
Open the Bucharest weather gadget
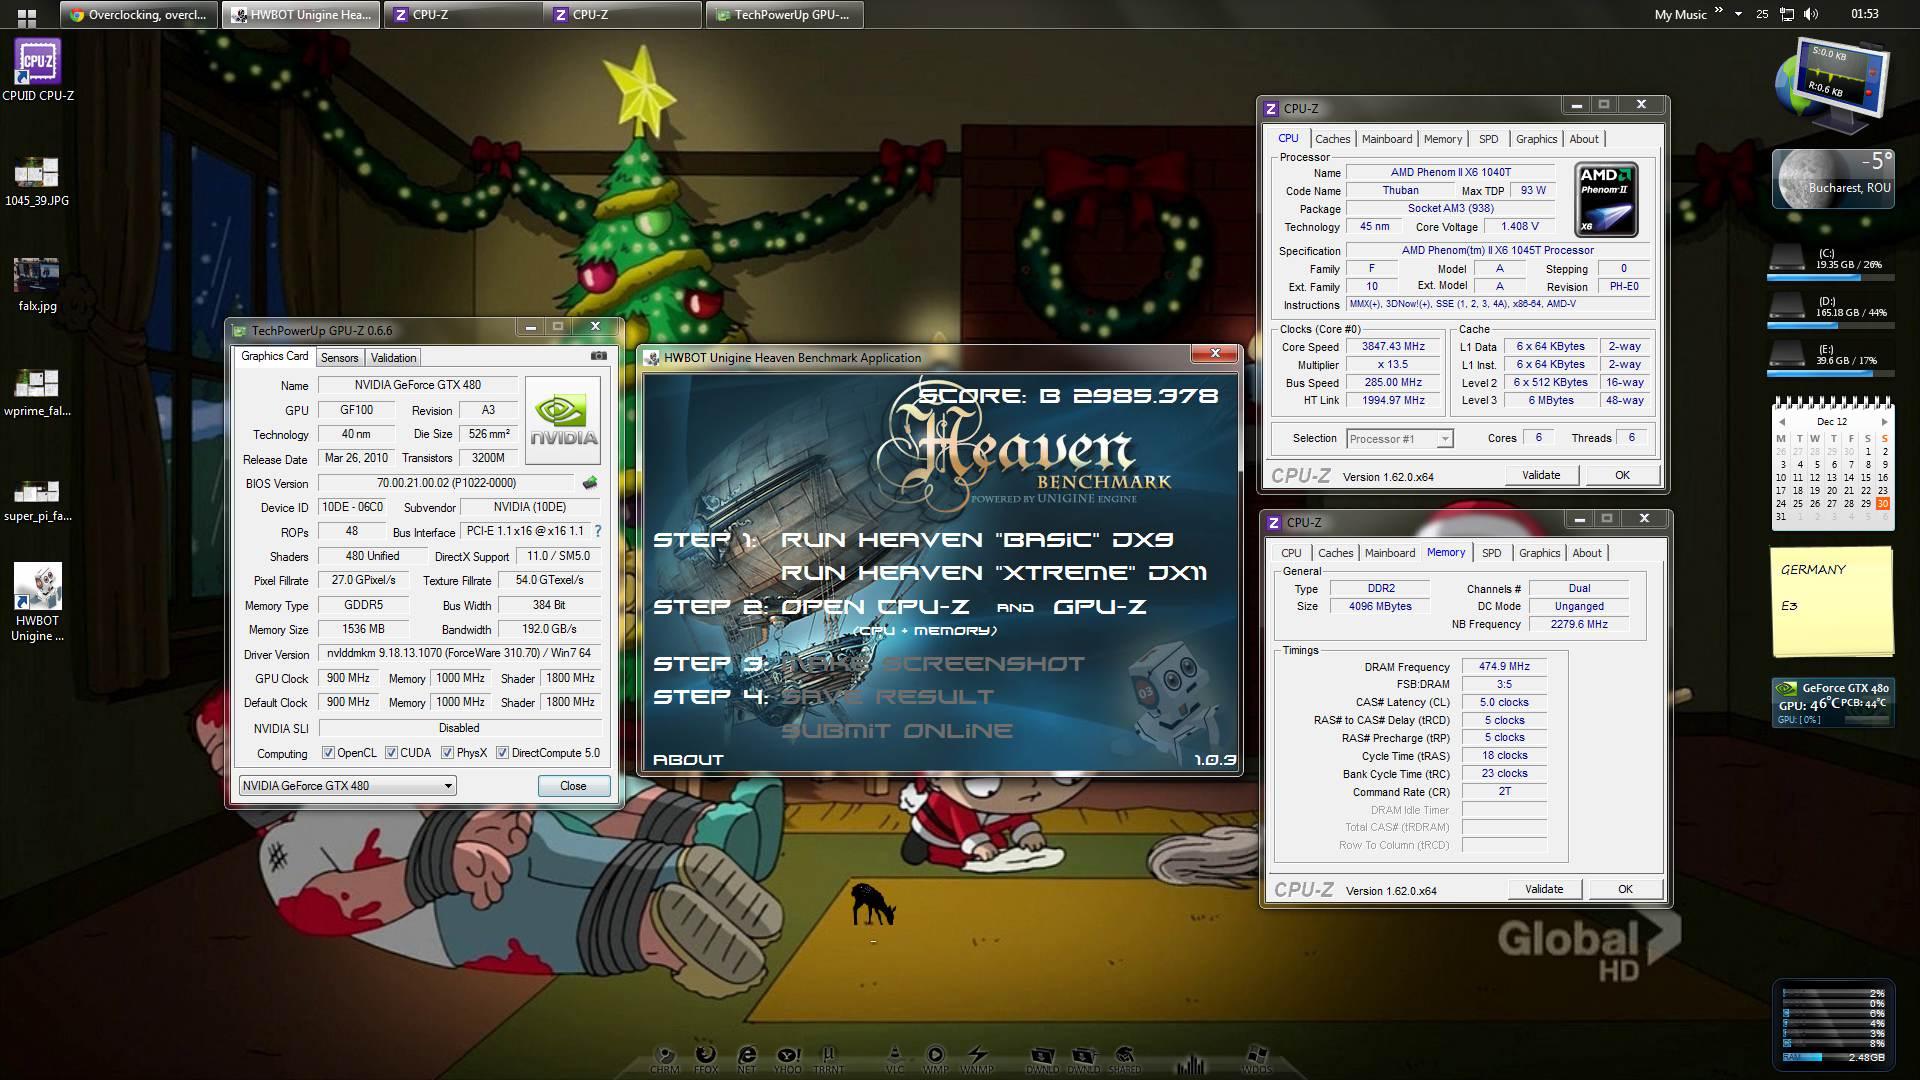tap(1833, 179)
